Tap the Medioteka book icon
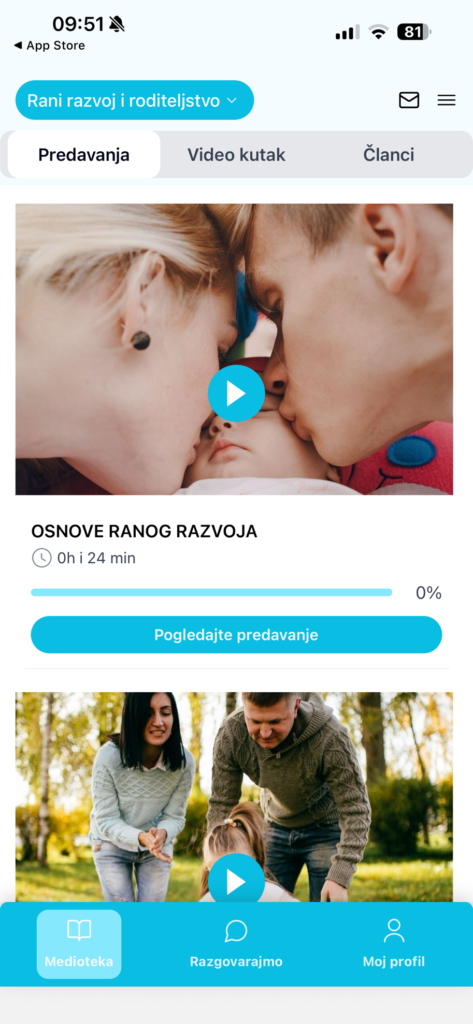Screen dimensions: 473x1024 pyautogui.click(x=79, y=931)
